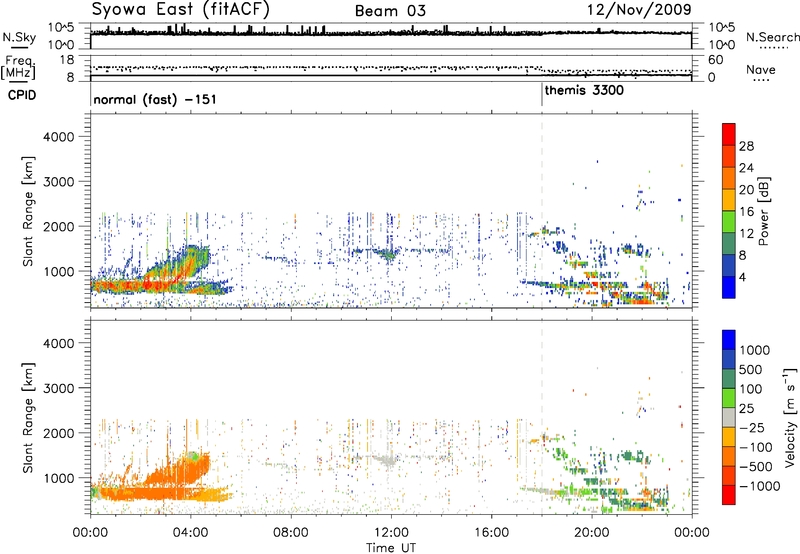The image size is (800, 554).
Task: Click the '08:00' time tick label
Action: [x=291, y=533]
